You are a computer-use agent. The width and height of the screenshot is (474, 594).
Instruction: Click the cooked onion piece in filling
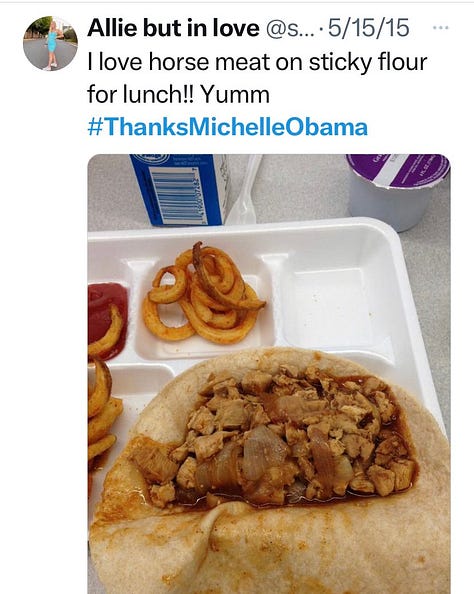click(262, 451)
